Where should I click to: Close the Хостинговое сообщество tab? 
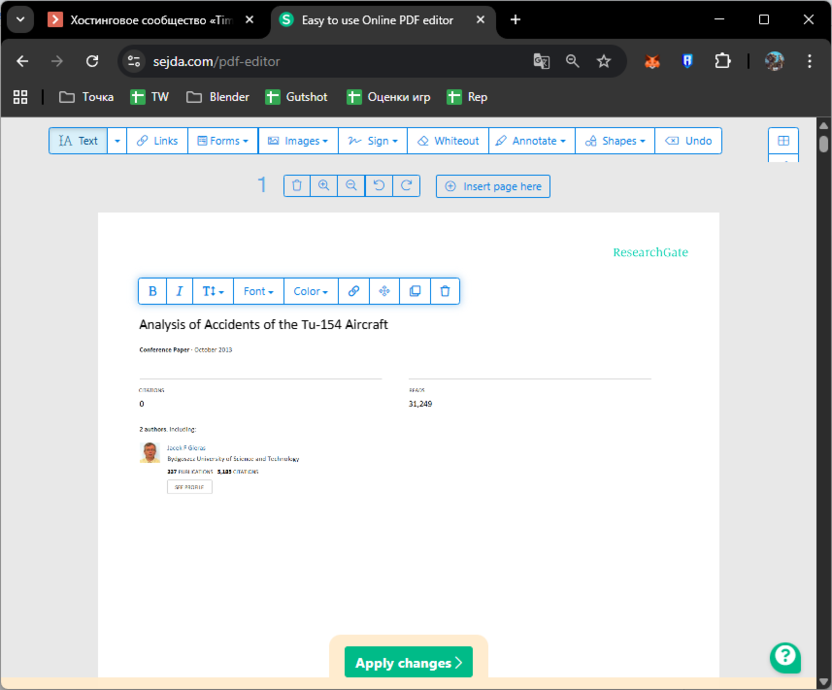click(x=249, y=20)
